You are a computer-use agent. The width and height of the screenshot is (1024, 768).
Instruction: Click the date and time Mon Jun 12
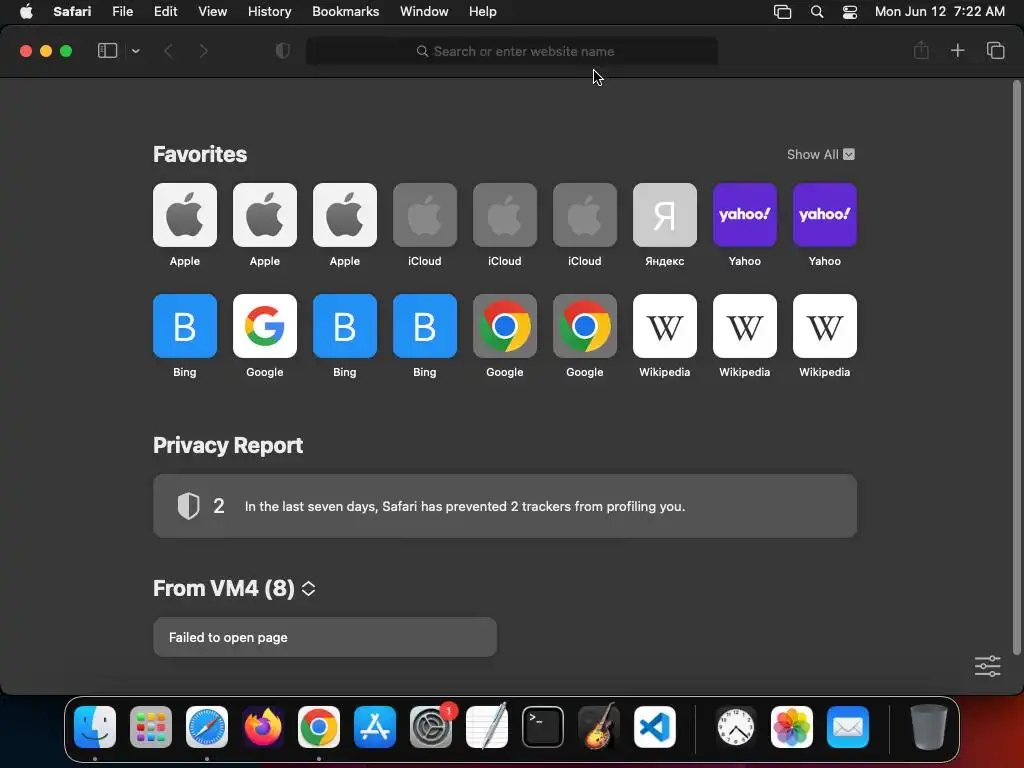[x=940, y=12]
